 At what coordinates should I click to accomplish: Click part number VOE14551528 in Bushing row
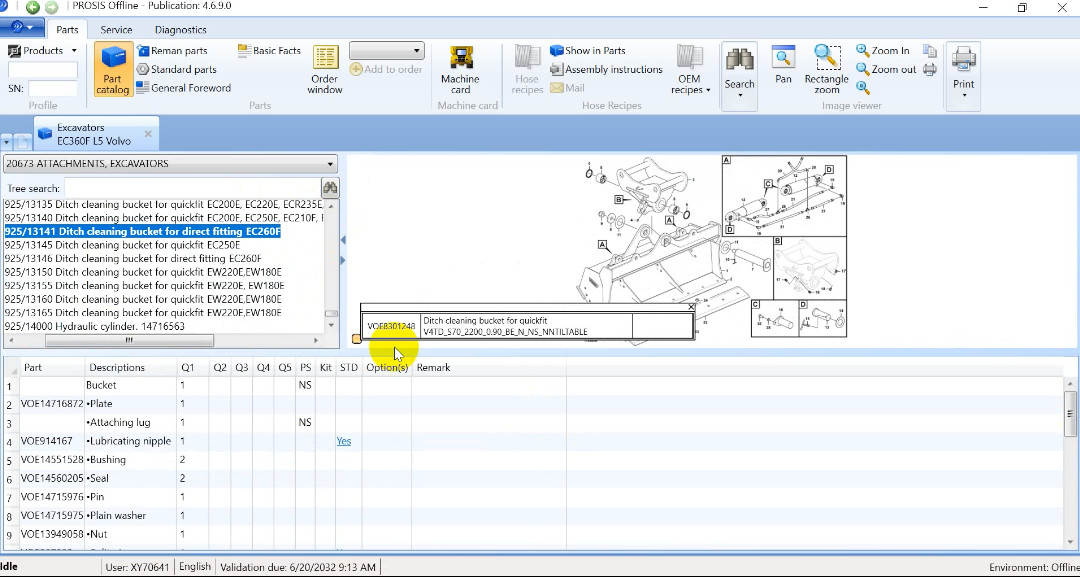coord(52,459)
